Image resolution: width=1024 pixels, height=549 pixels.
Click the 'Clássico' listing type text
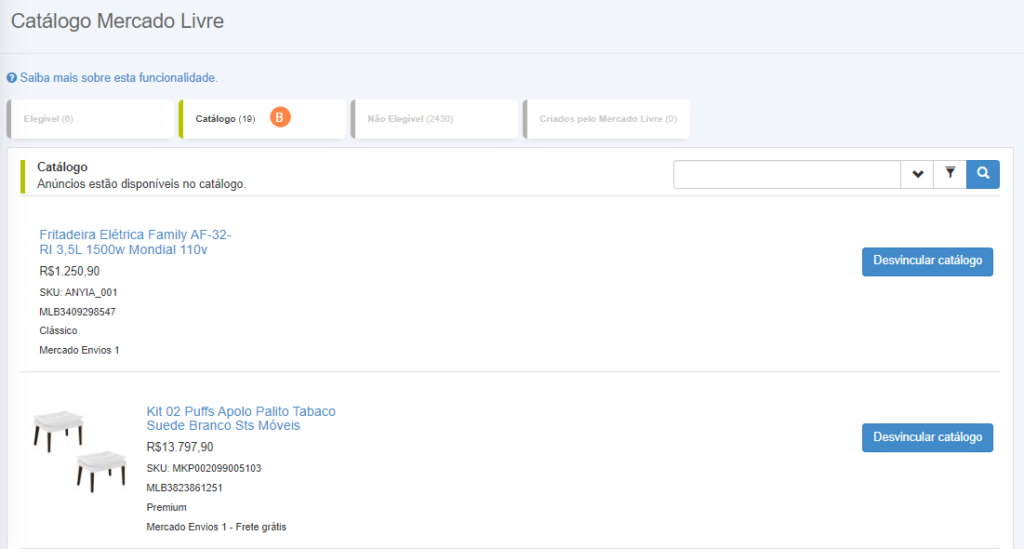58,331
